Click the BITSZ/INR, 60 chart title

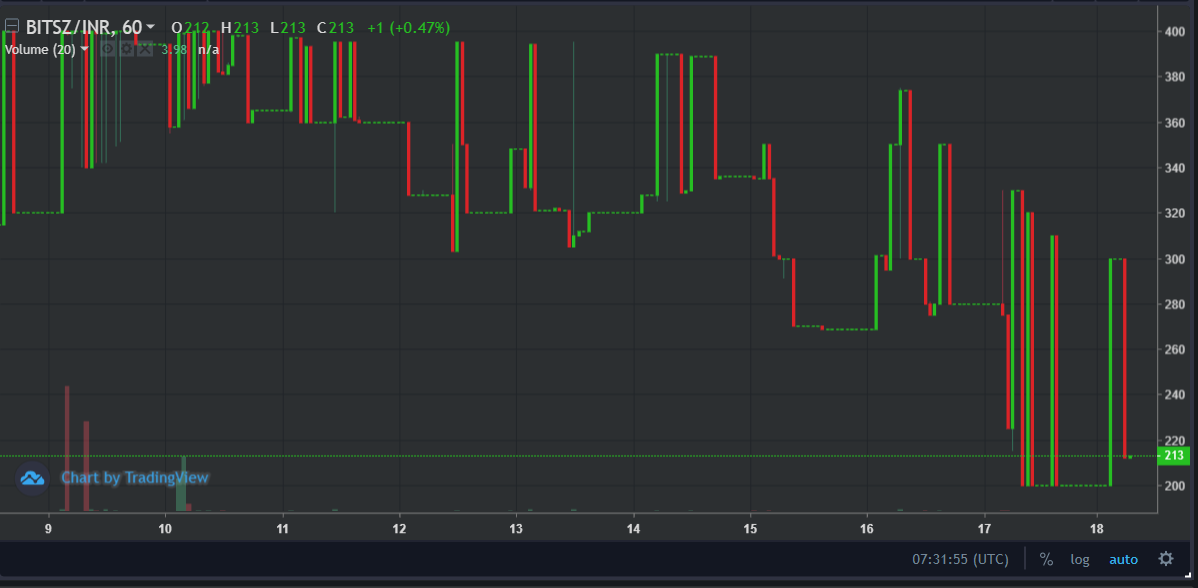pyautogui.click(x=84, y=27)
